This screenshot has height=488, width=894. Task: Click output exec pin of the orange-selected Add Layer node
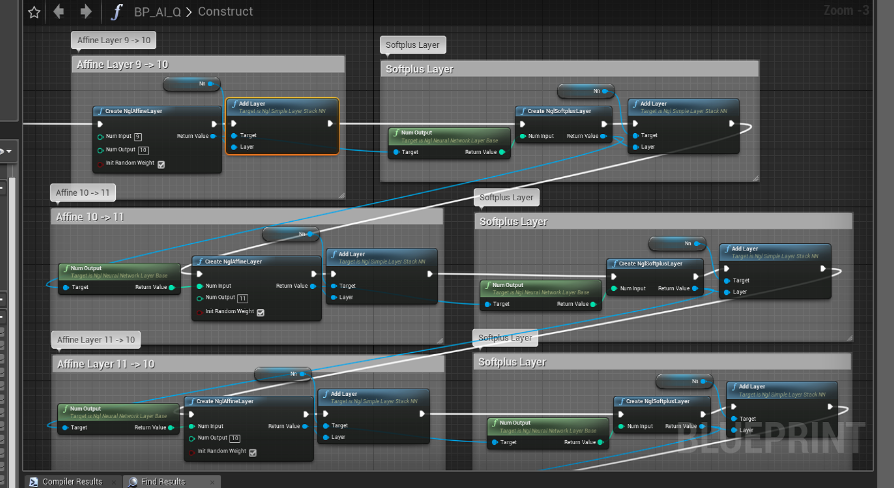[330, 124]
